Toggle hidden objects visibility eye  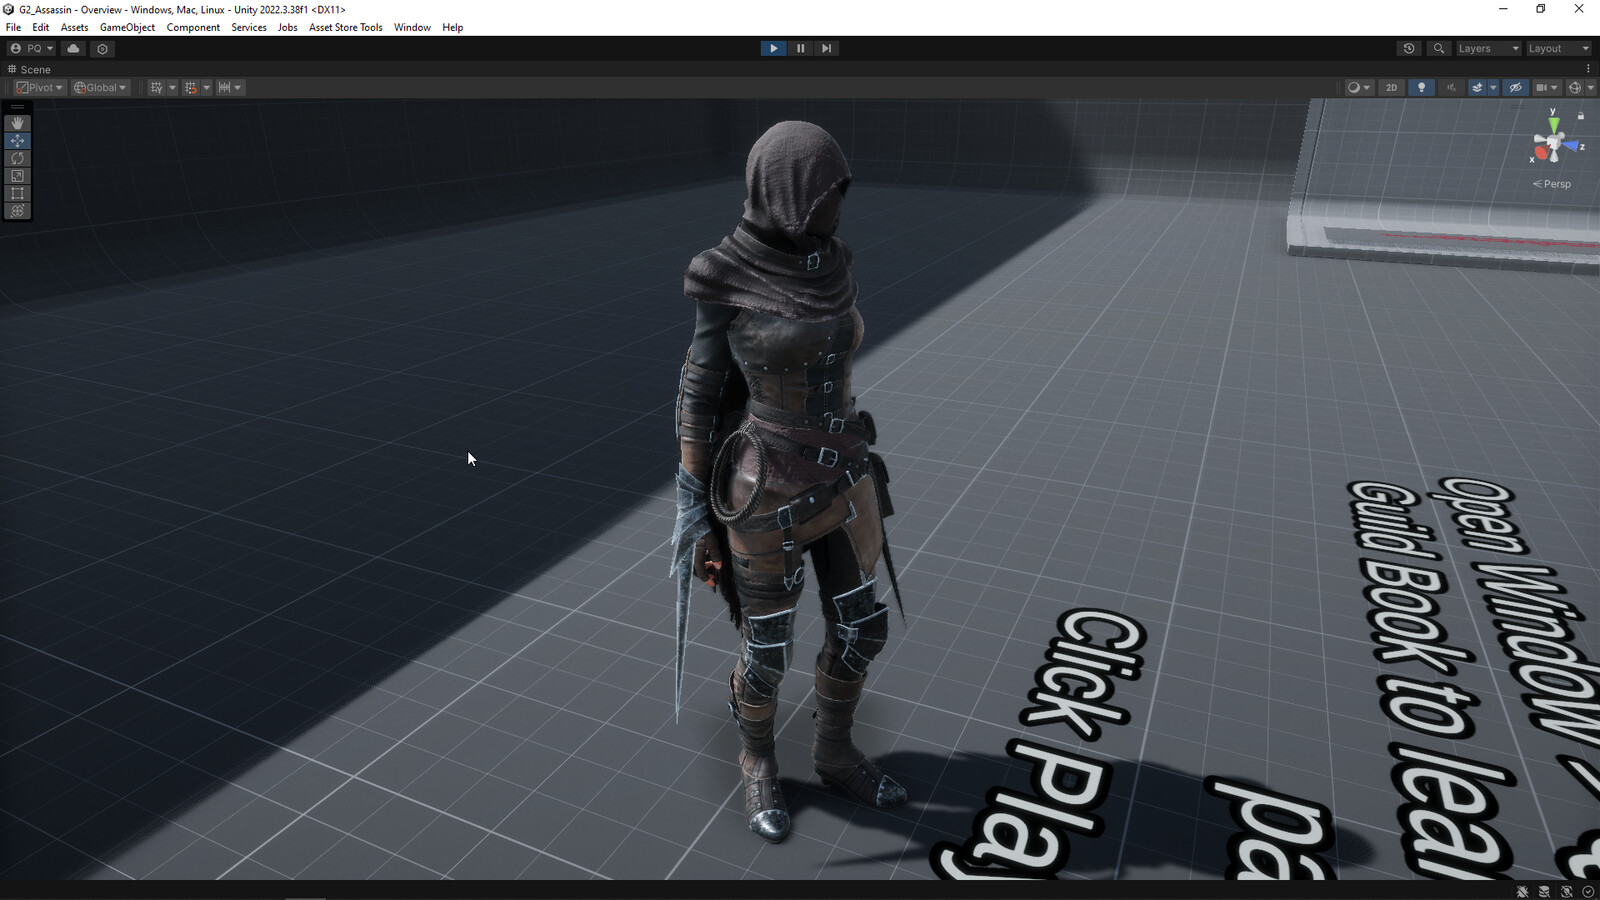click(x=1516, y=88)
